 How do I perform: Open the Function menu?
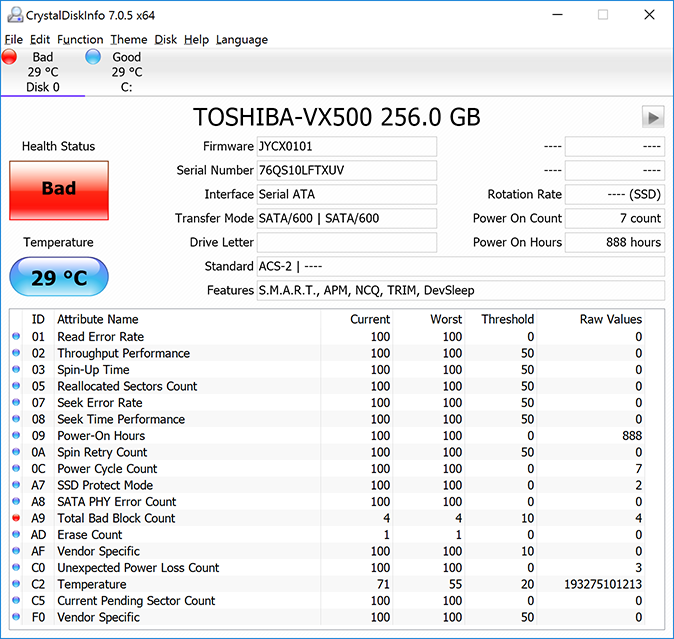80,40
